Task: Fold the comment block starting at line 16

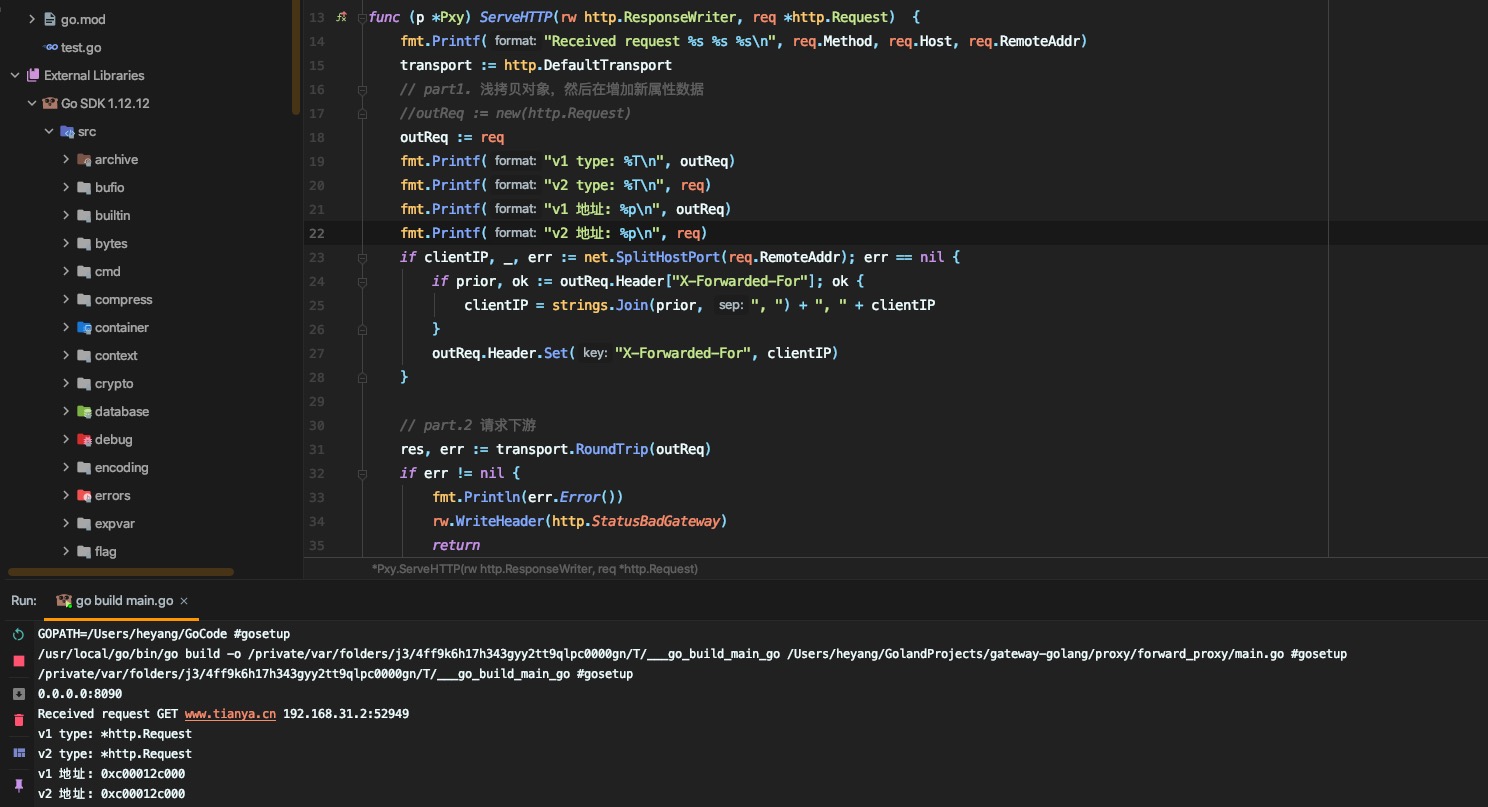Action: click(x=363, y=89)
